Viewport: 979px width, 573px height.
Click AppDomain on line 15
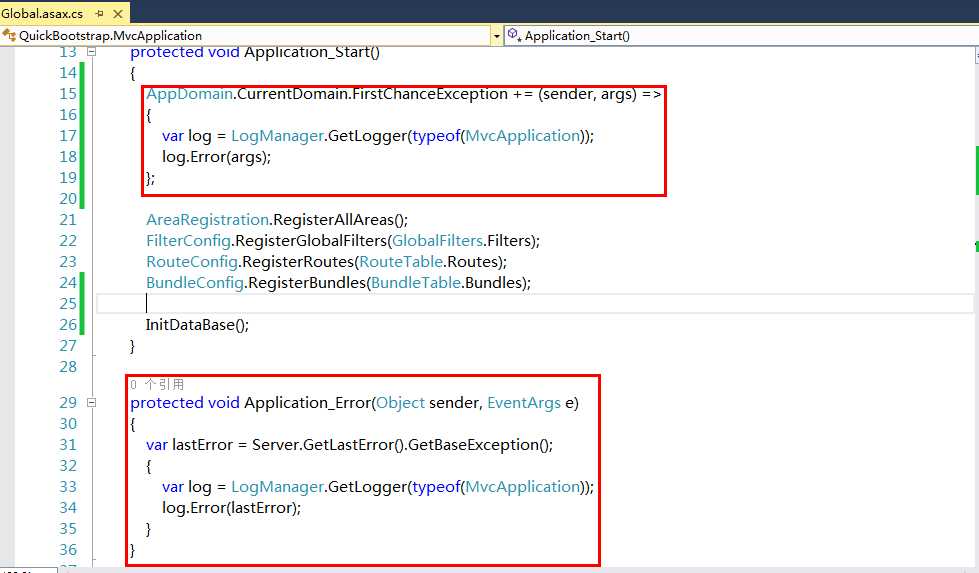pos(189,94)
